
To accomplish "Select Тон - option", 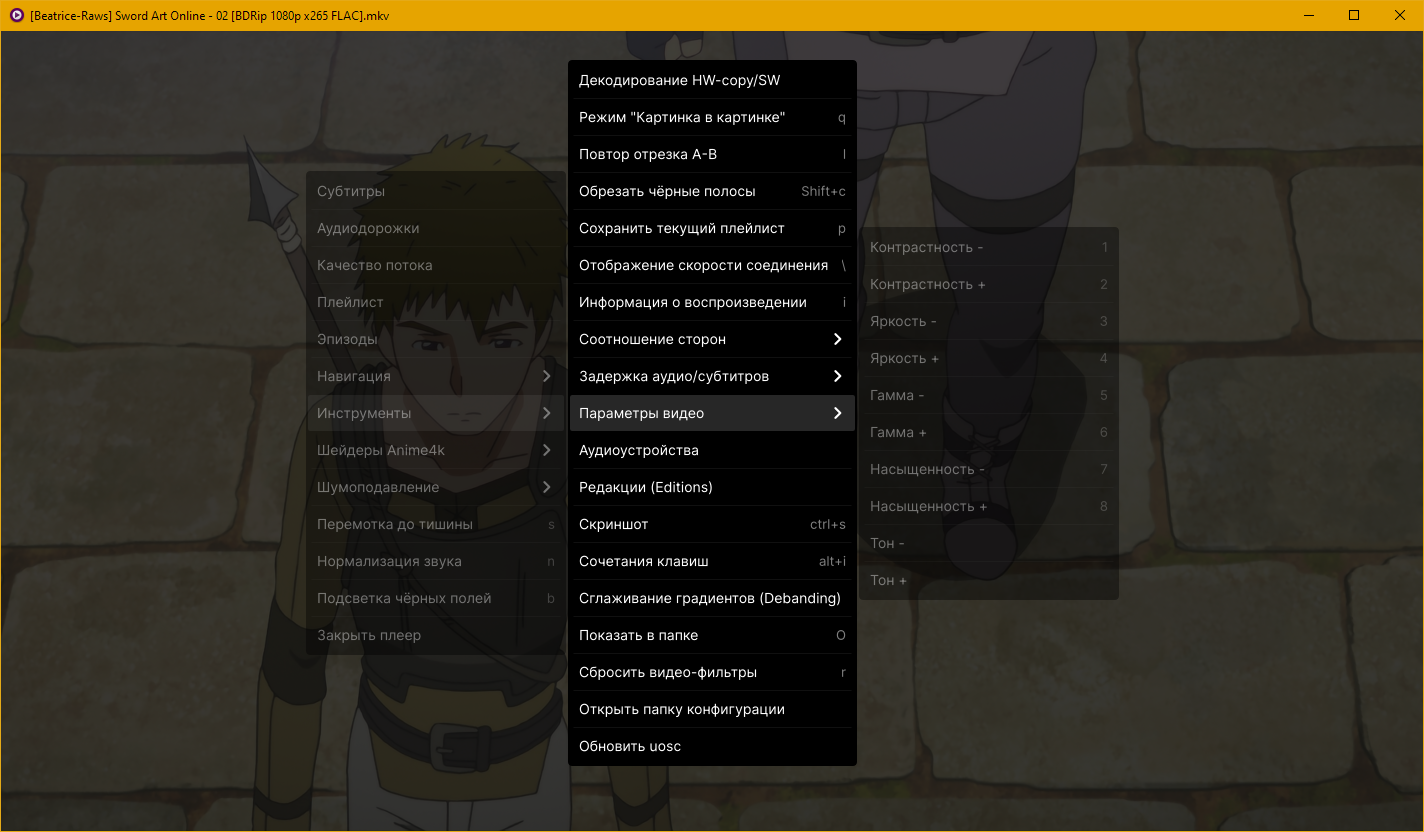I will (x=989, y=543).
